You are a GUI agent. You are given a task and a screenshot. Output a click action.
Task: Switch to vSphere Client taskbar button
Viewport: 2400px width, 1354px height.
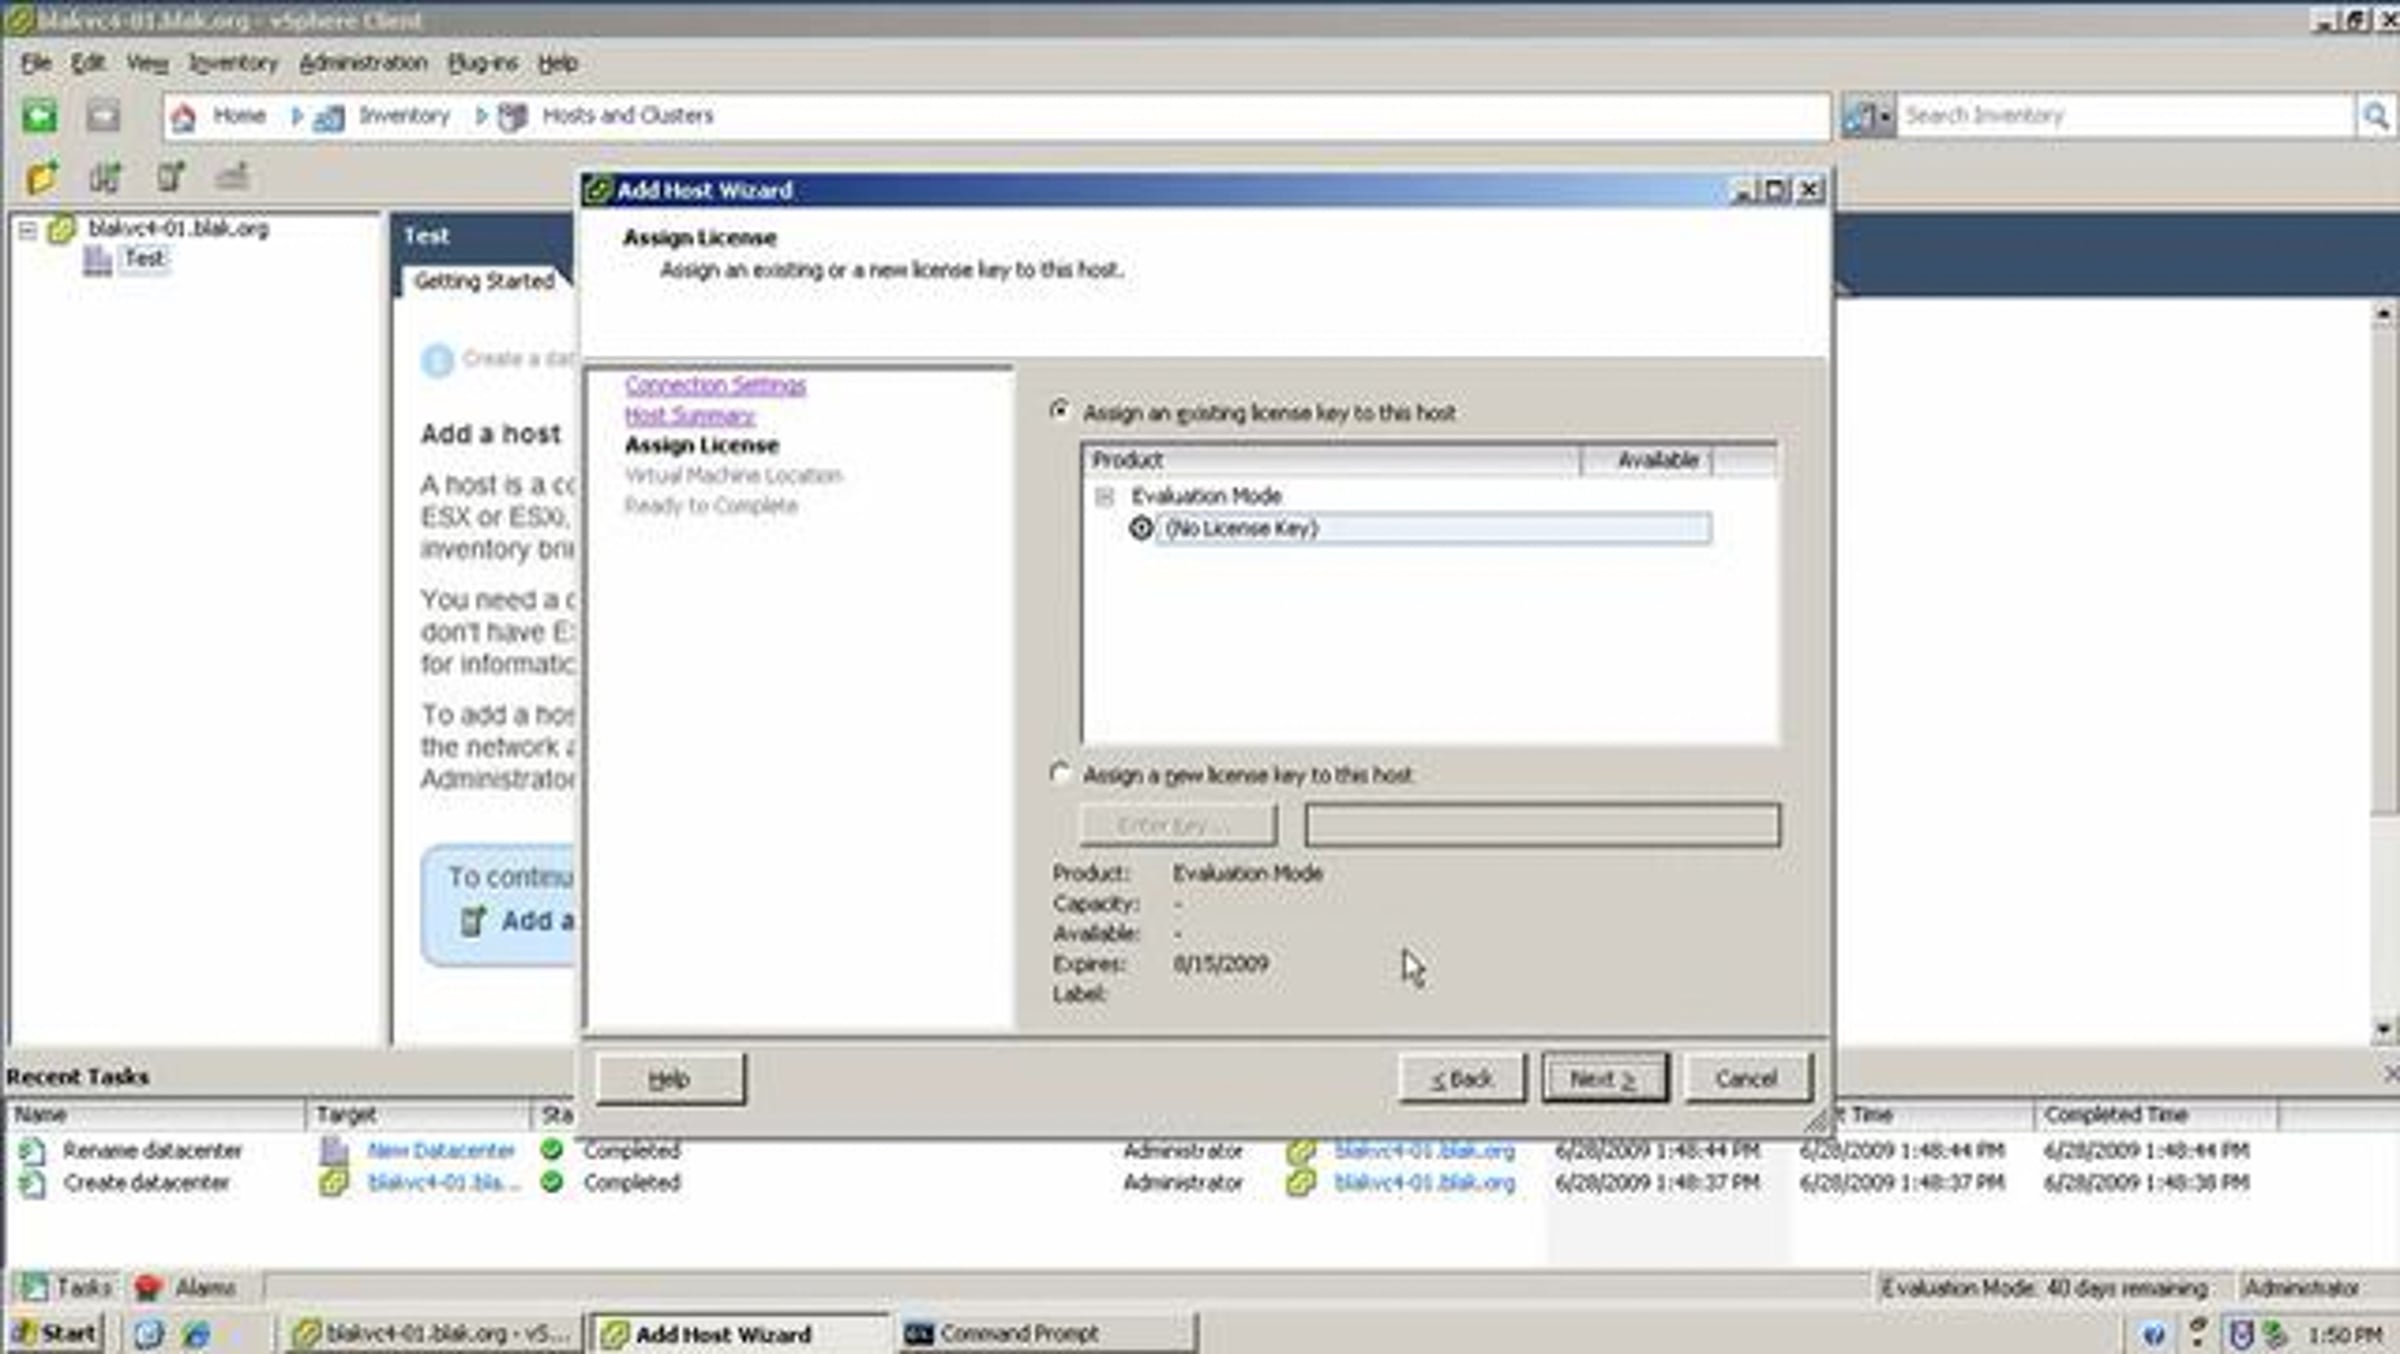433,1334
